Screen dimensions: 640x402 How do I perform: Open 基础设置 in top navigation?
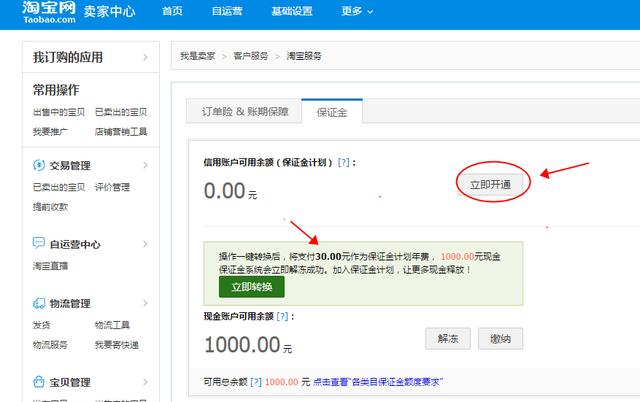tap(292, 11)
